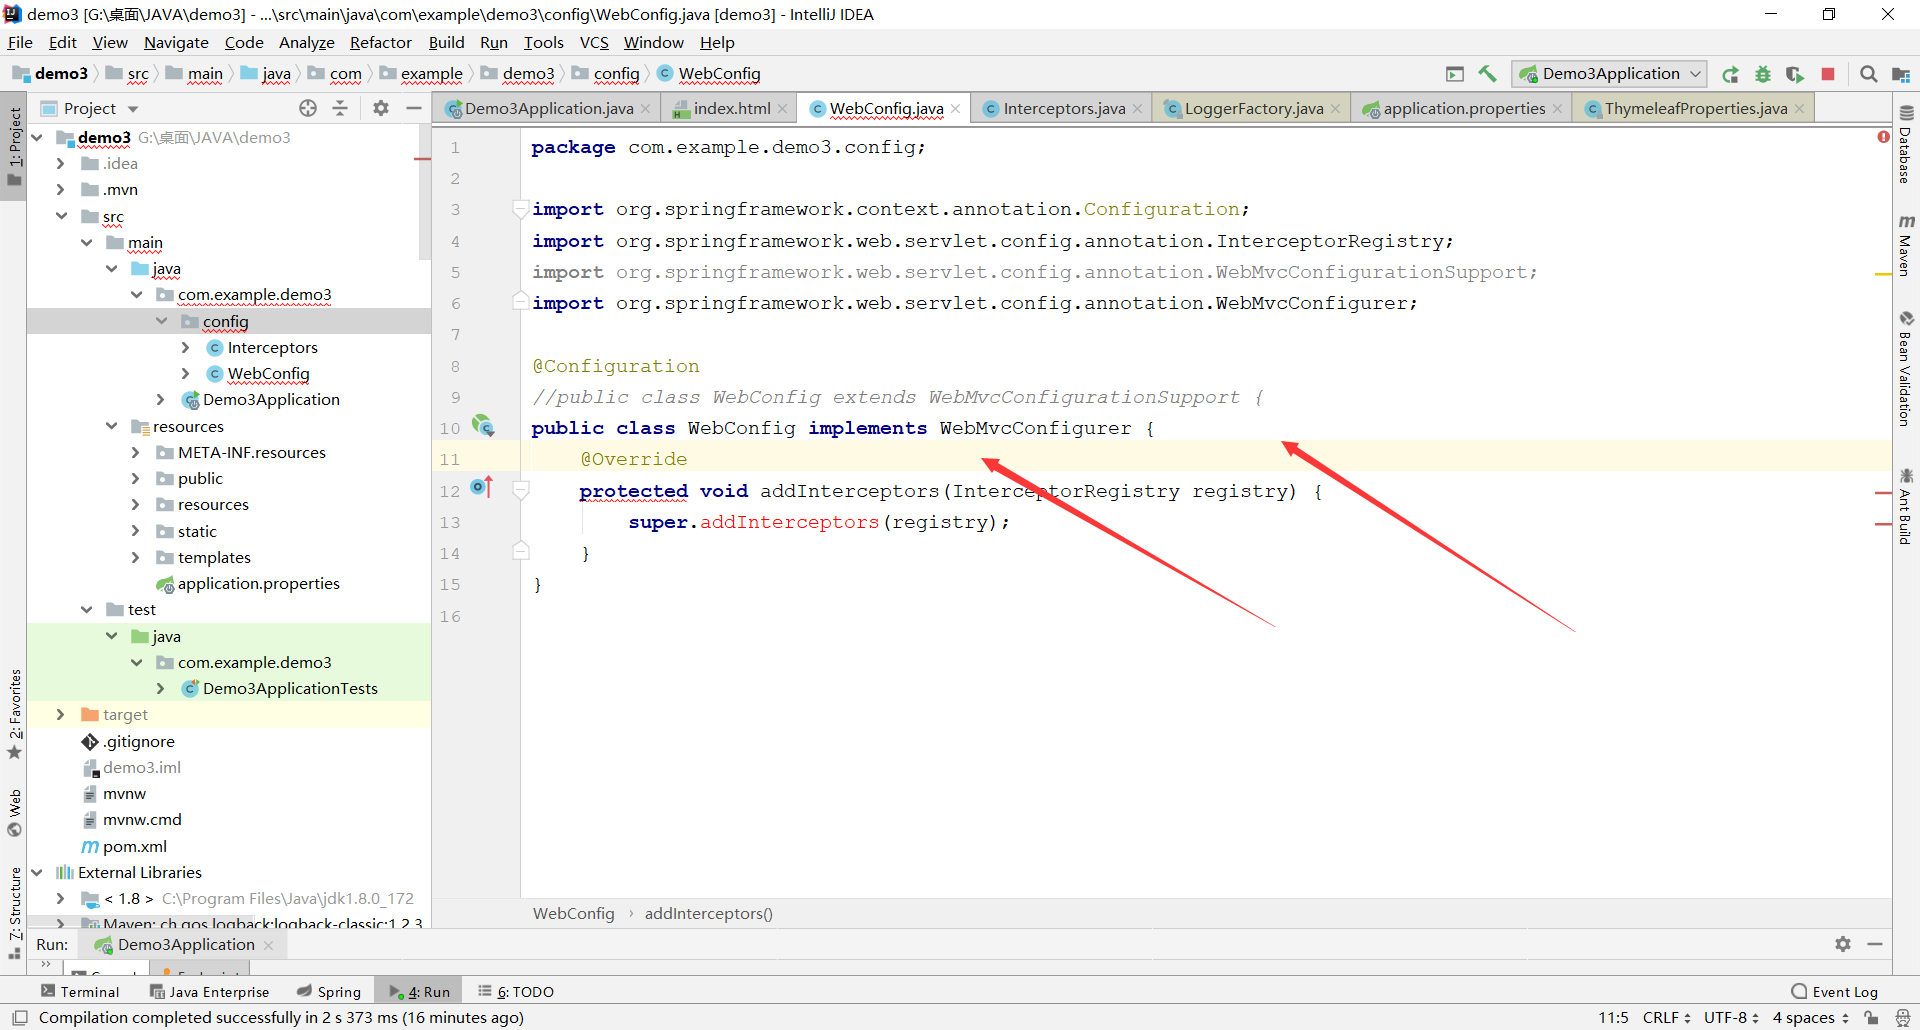Open the Favorites side tab
Screen dimensions: 1920x1030
tap(15, 714)
